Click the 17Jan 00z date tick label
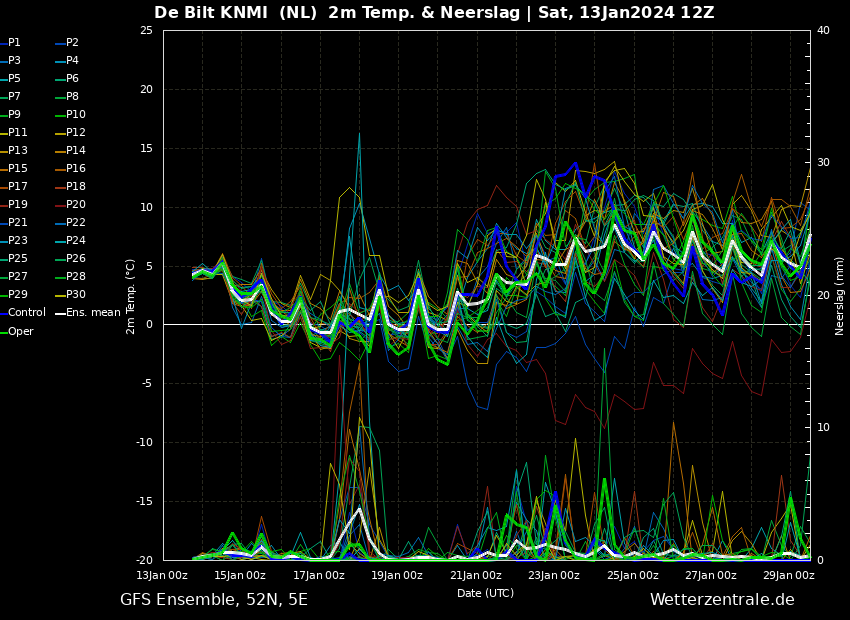The image size is (850, 620). (318, 576)
